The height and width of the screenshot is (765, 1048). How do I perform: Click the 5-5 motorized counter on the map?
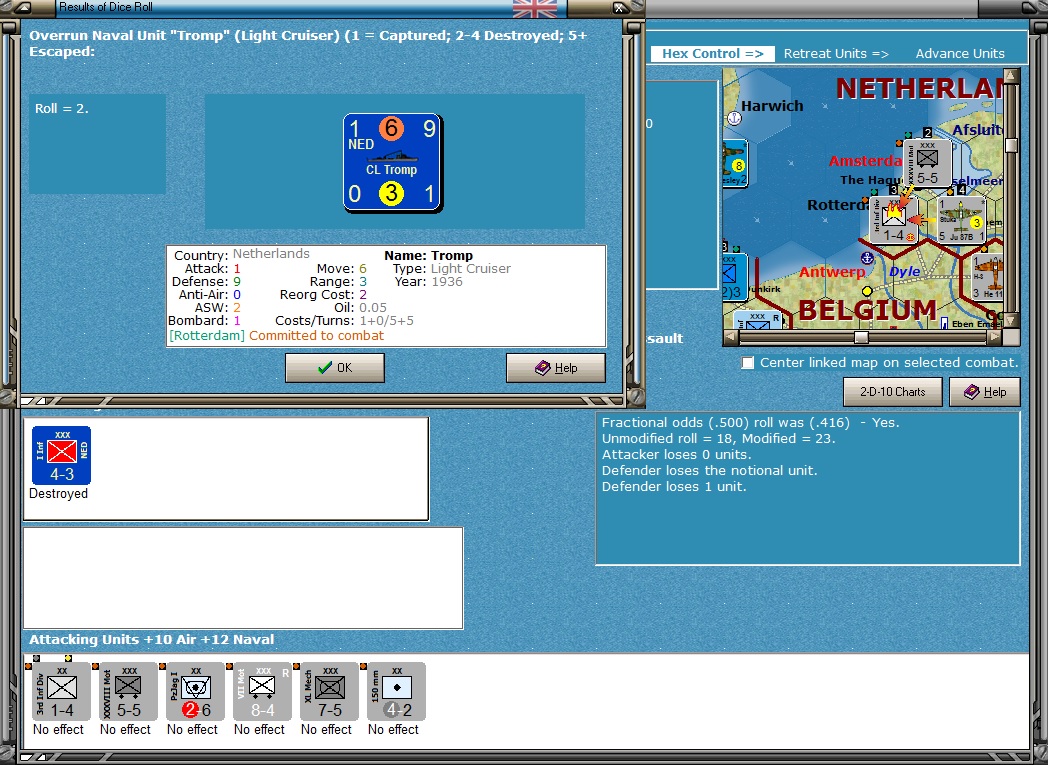point(928,163)
